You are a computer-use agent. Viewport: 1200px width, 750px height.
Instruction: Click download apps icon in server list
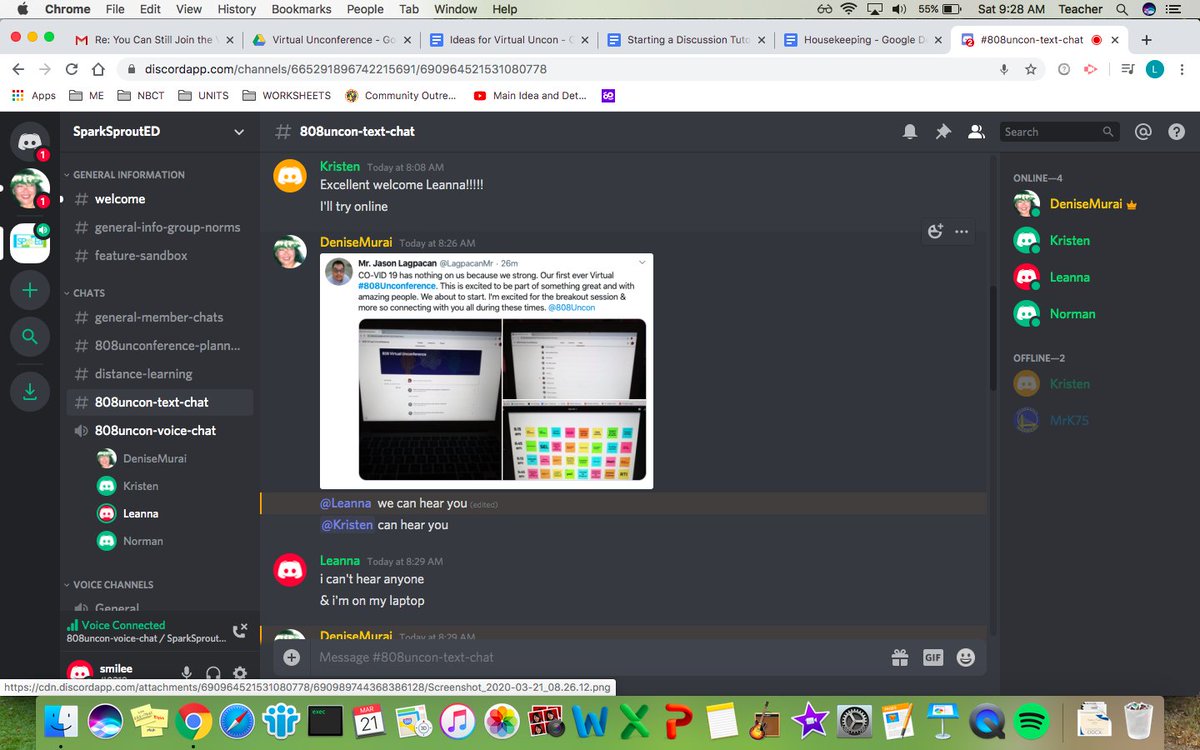pos(29,391)
